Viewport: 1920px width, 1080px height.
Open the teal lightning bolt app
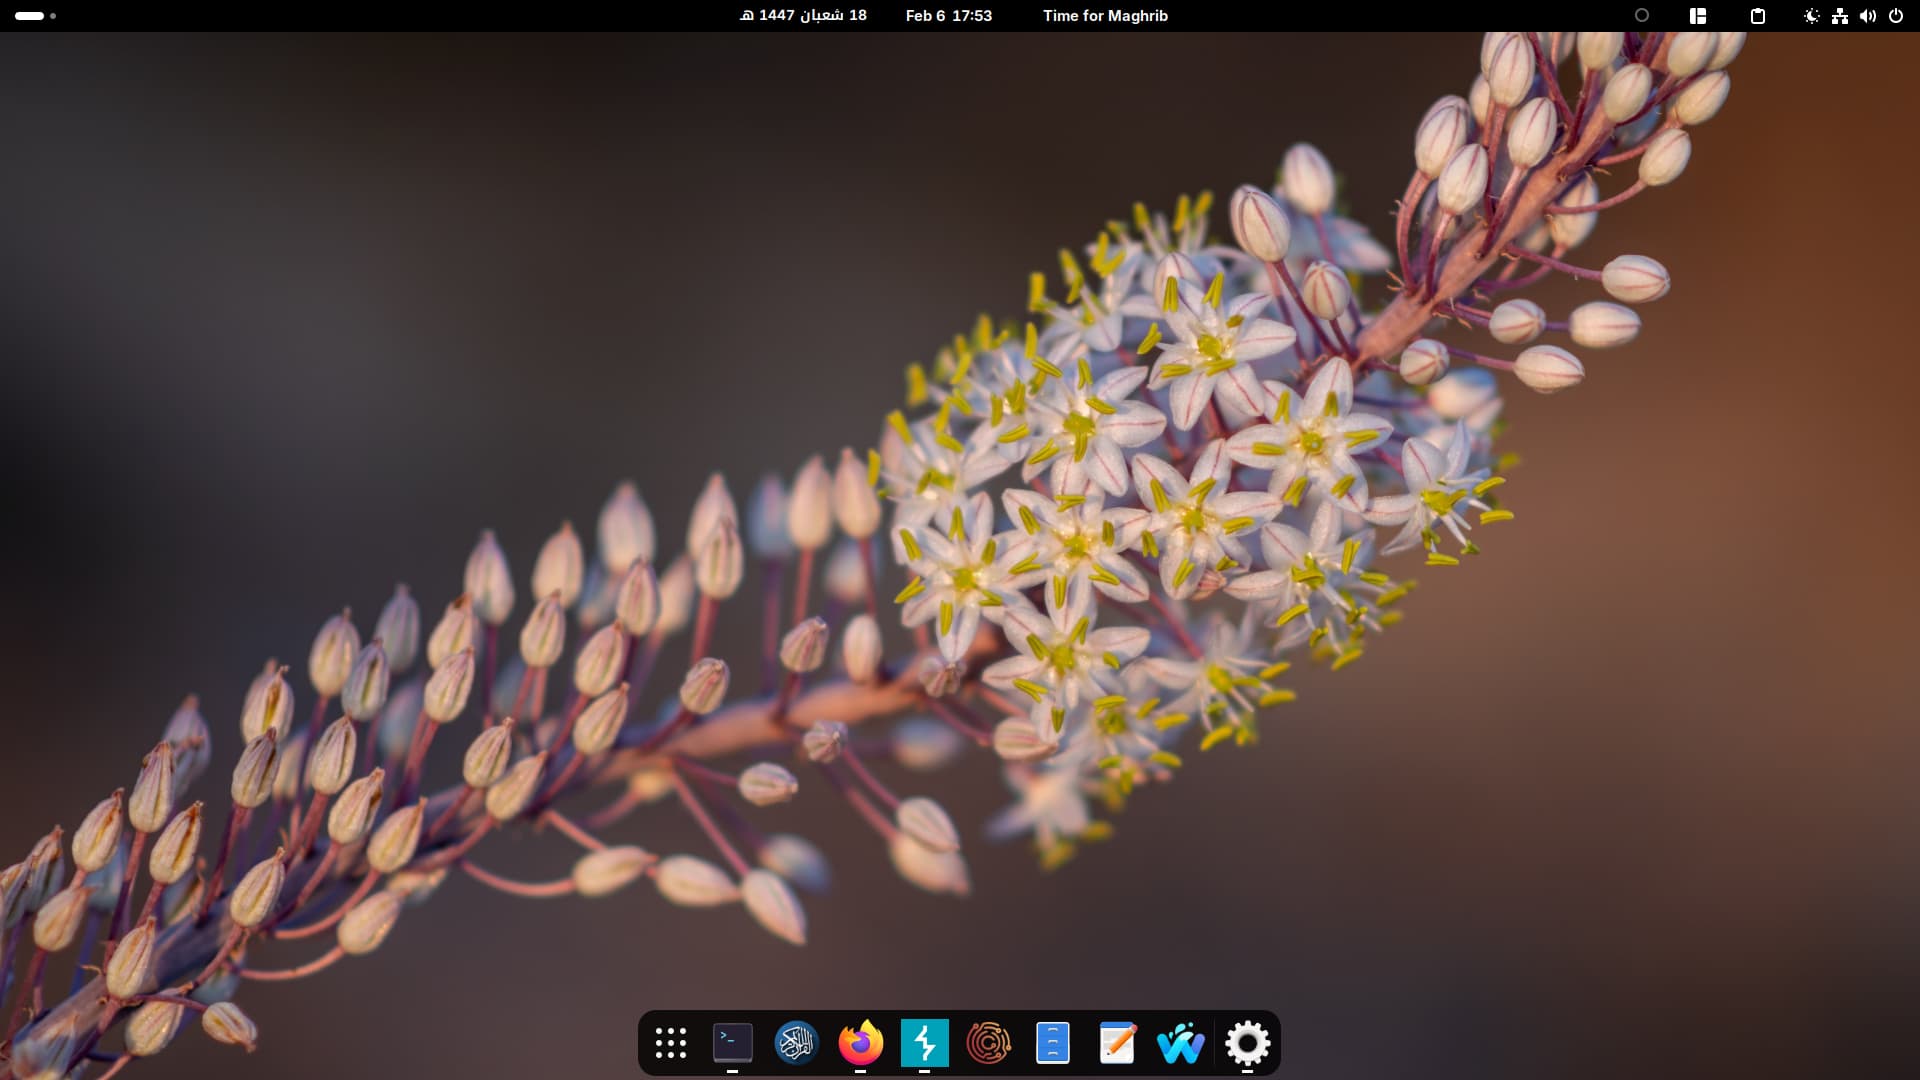pos(925,1043)
